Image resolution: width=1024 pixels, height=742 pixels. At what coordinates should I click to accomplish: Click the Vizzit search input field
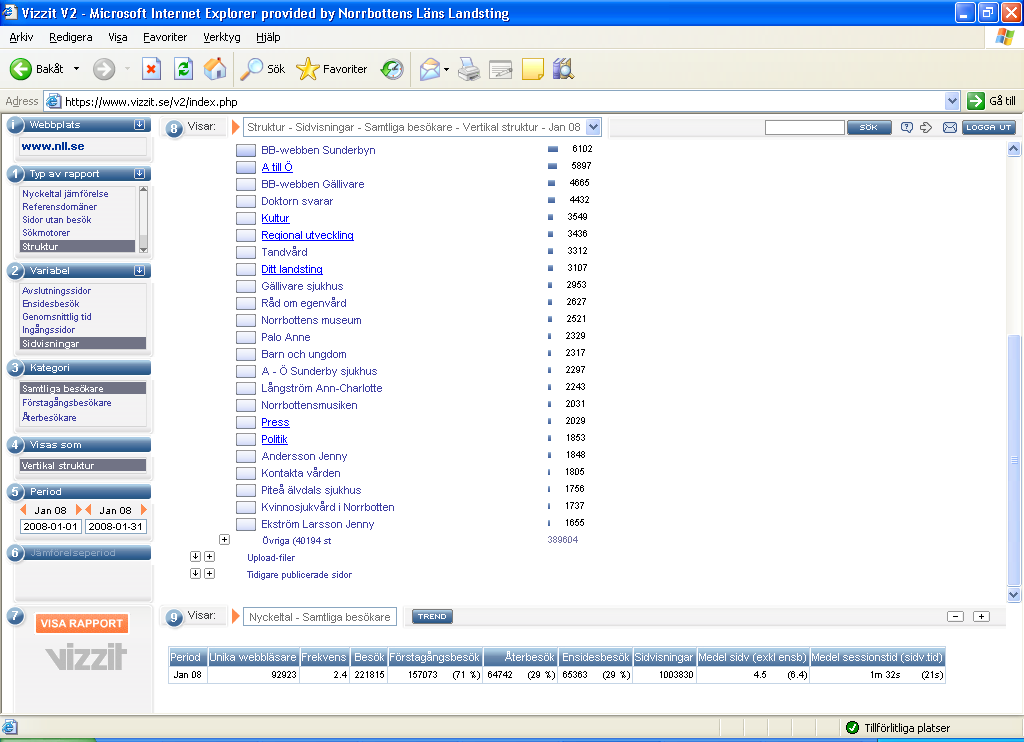click(x=805, y=127)
